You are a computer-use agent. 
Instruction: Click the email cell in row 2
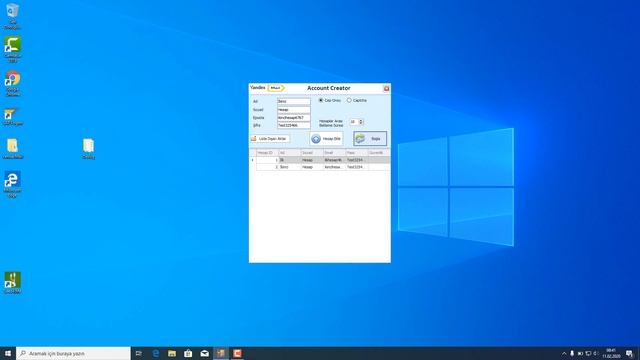tap(334, 167)
